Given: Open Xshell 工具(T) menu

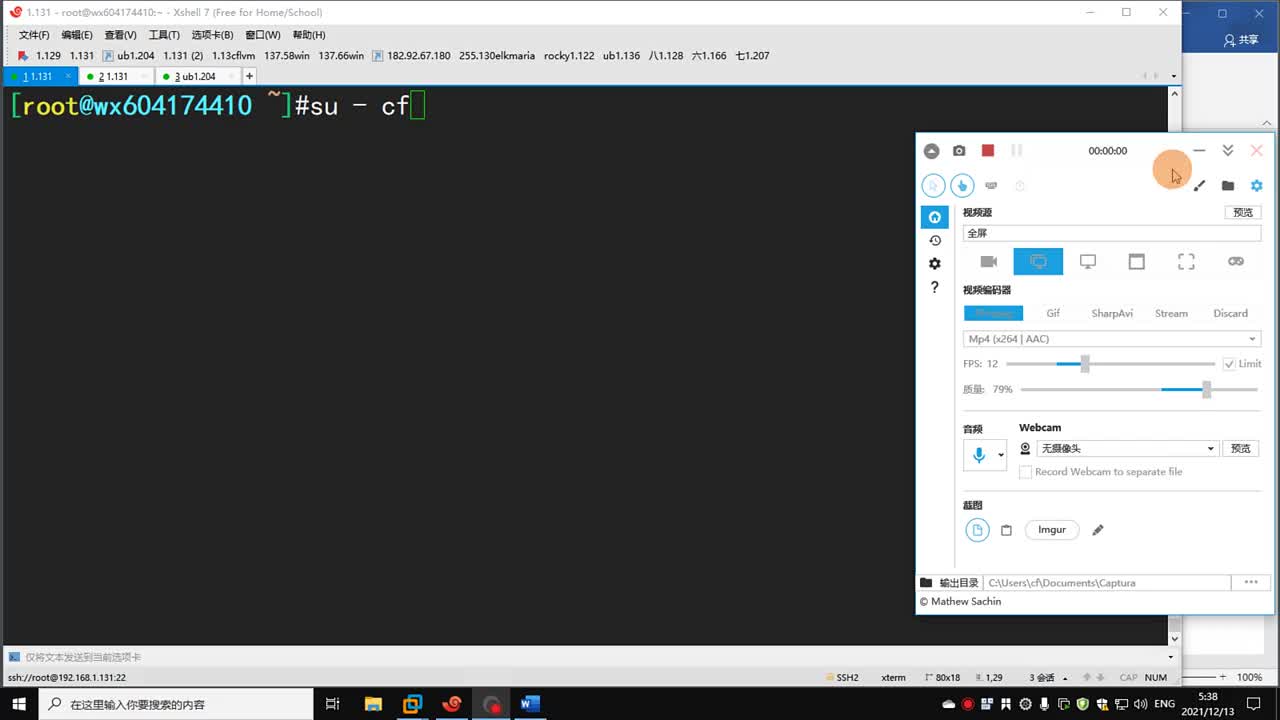Looking at the screenshot, I should click(x=164, y=35).
